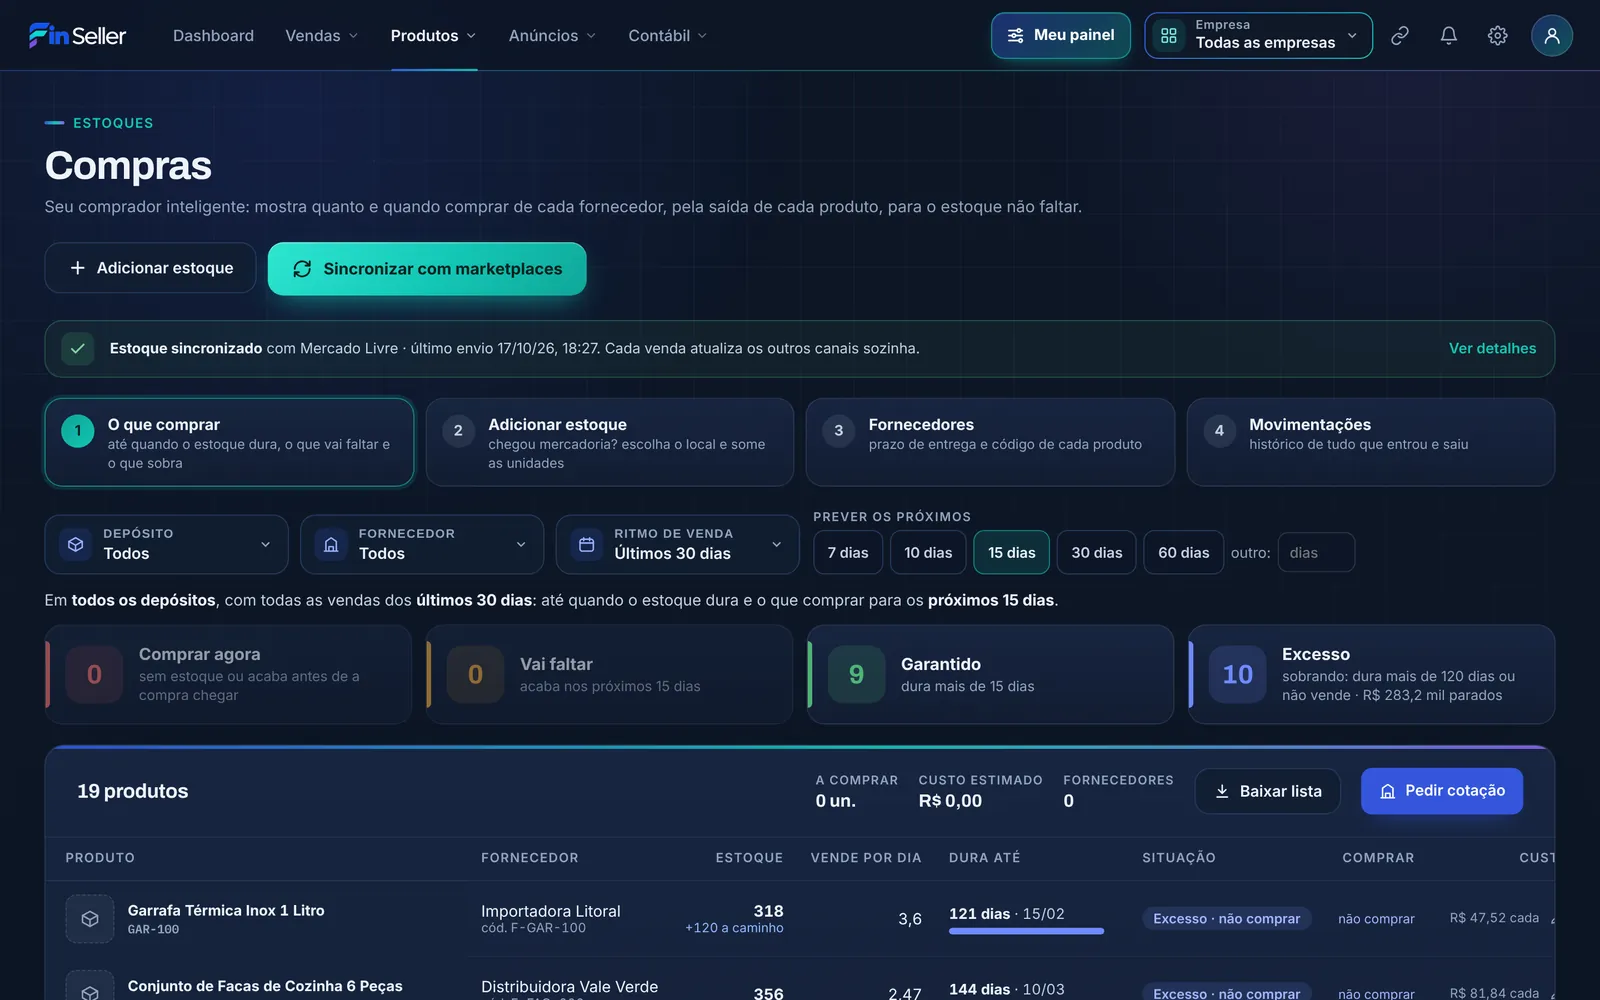Switch to Fornecedores step tab

990,443
